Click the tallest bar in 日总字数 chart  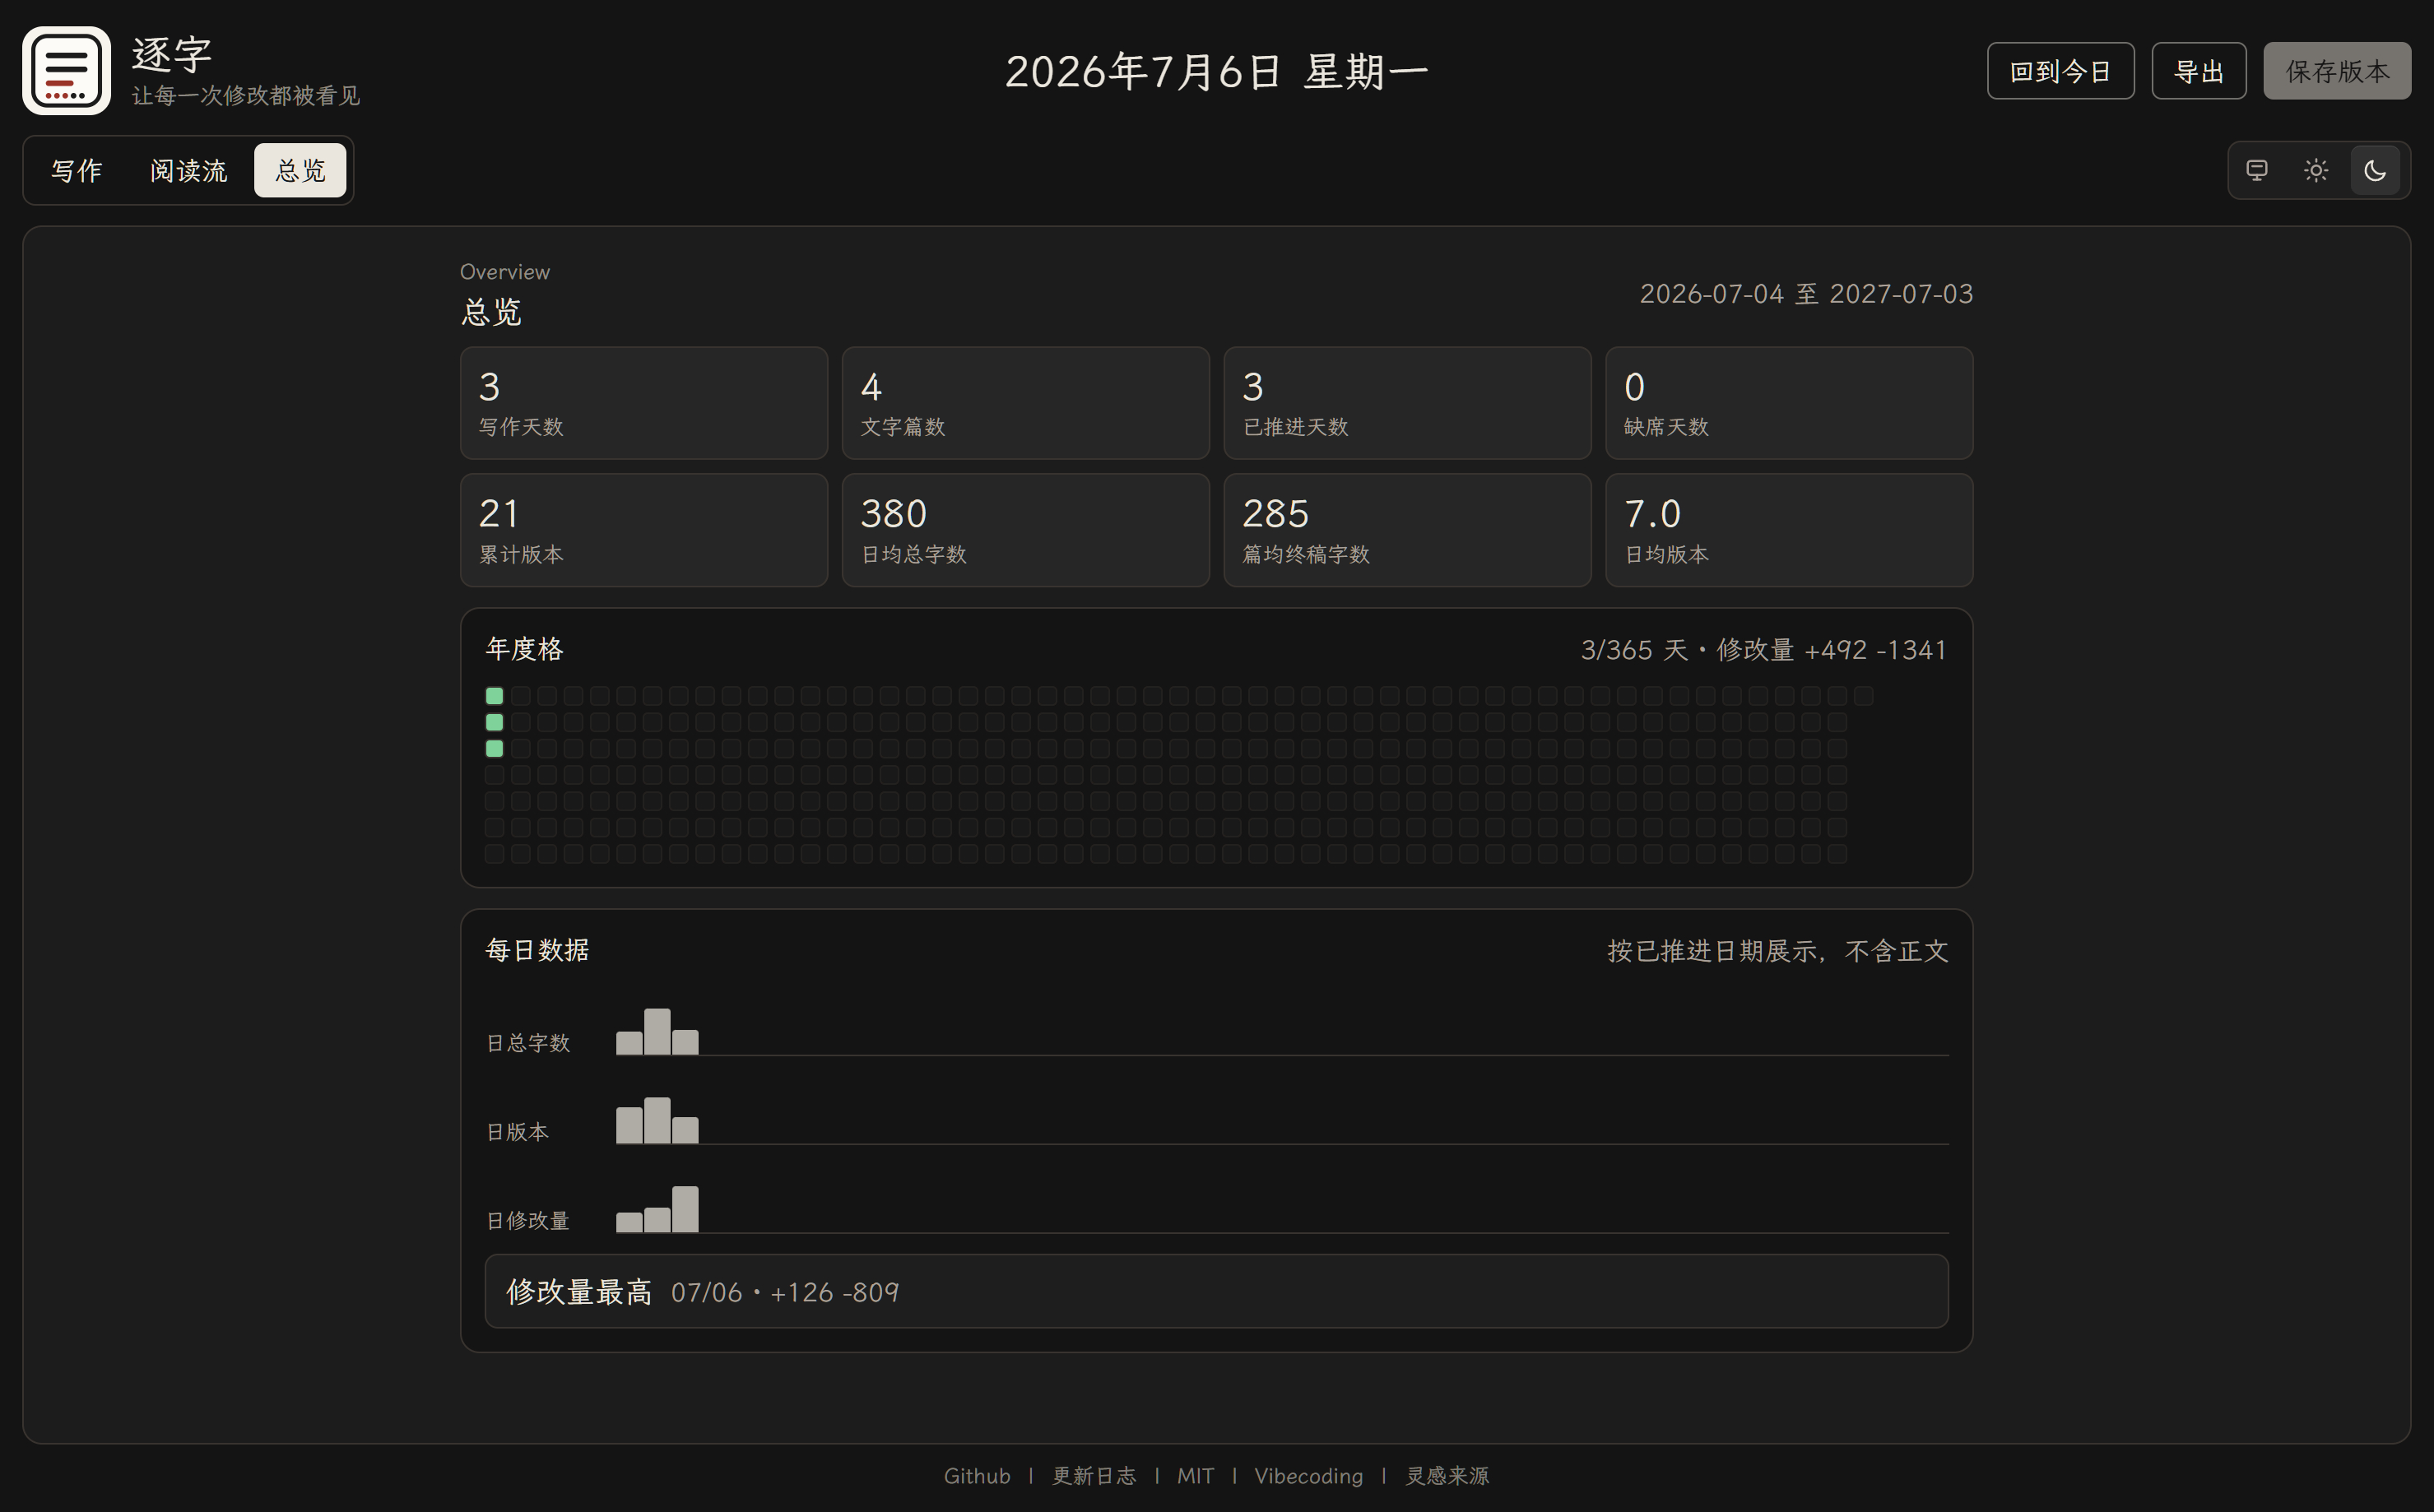657,1032
